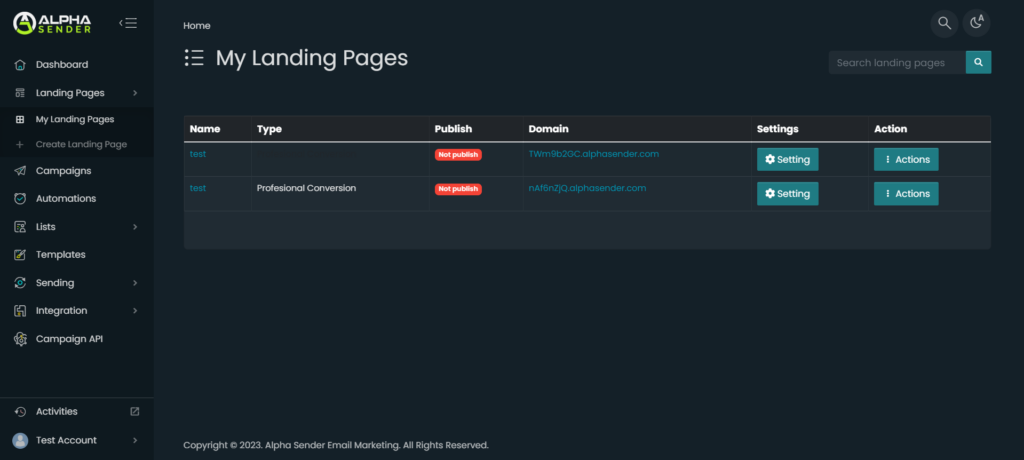
Task: Expand the Sending menu chevron
Action: (x=135, y=283)
